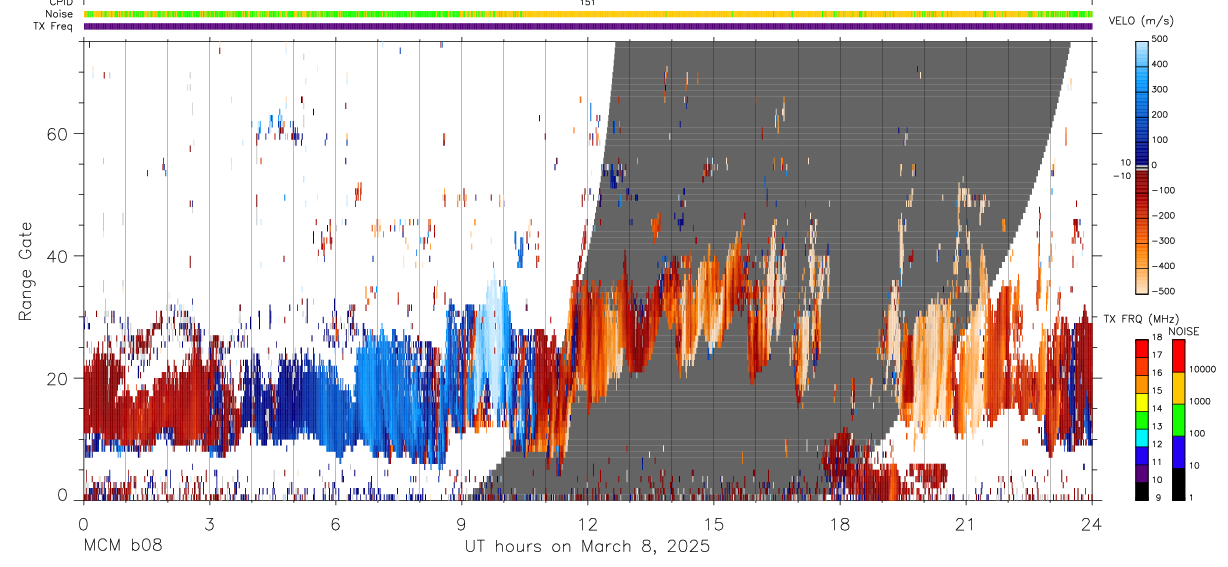Click the 10000 label on NOISE legend
The height and width of the screenshot is (567, 1228).
1202,369
